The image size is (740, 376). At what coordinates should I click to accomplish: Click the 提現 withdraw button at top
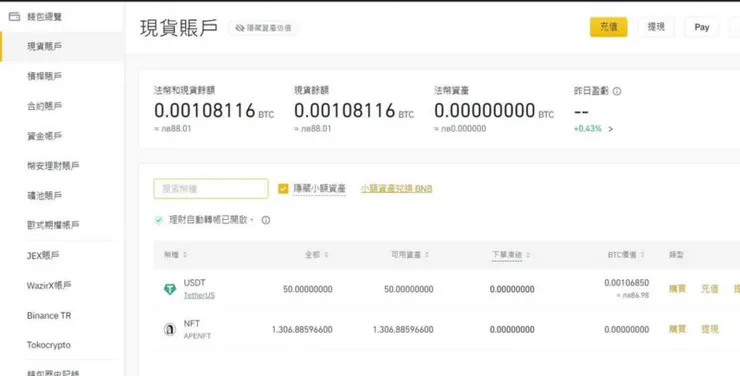(656, 27)
